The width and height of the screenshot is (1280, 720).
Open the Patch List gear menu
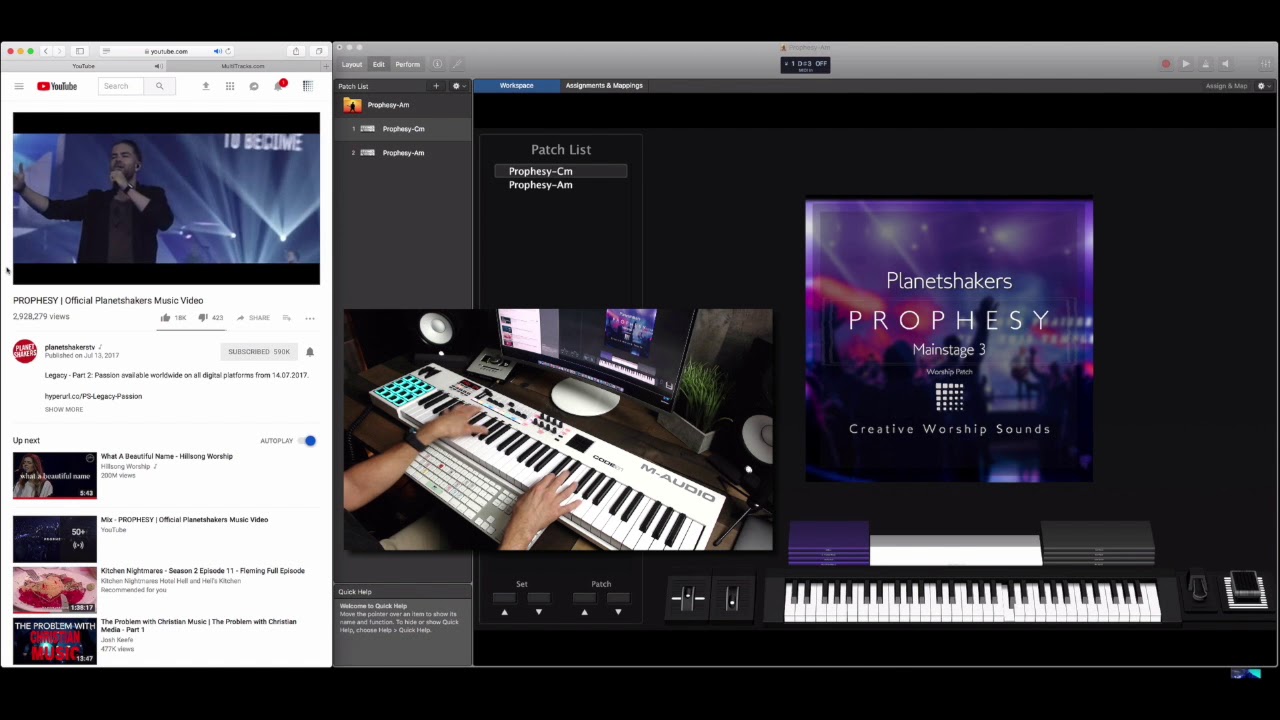tap(458, 86)
